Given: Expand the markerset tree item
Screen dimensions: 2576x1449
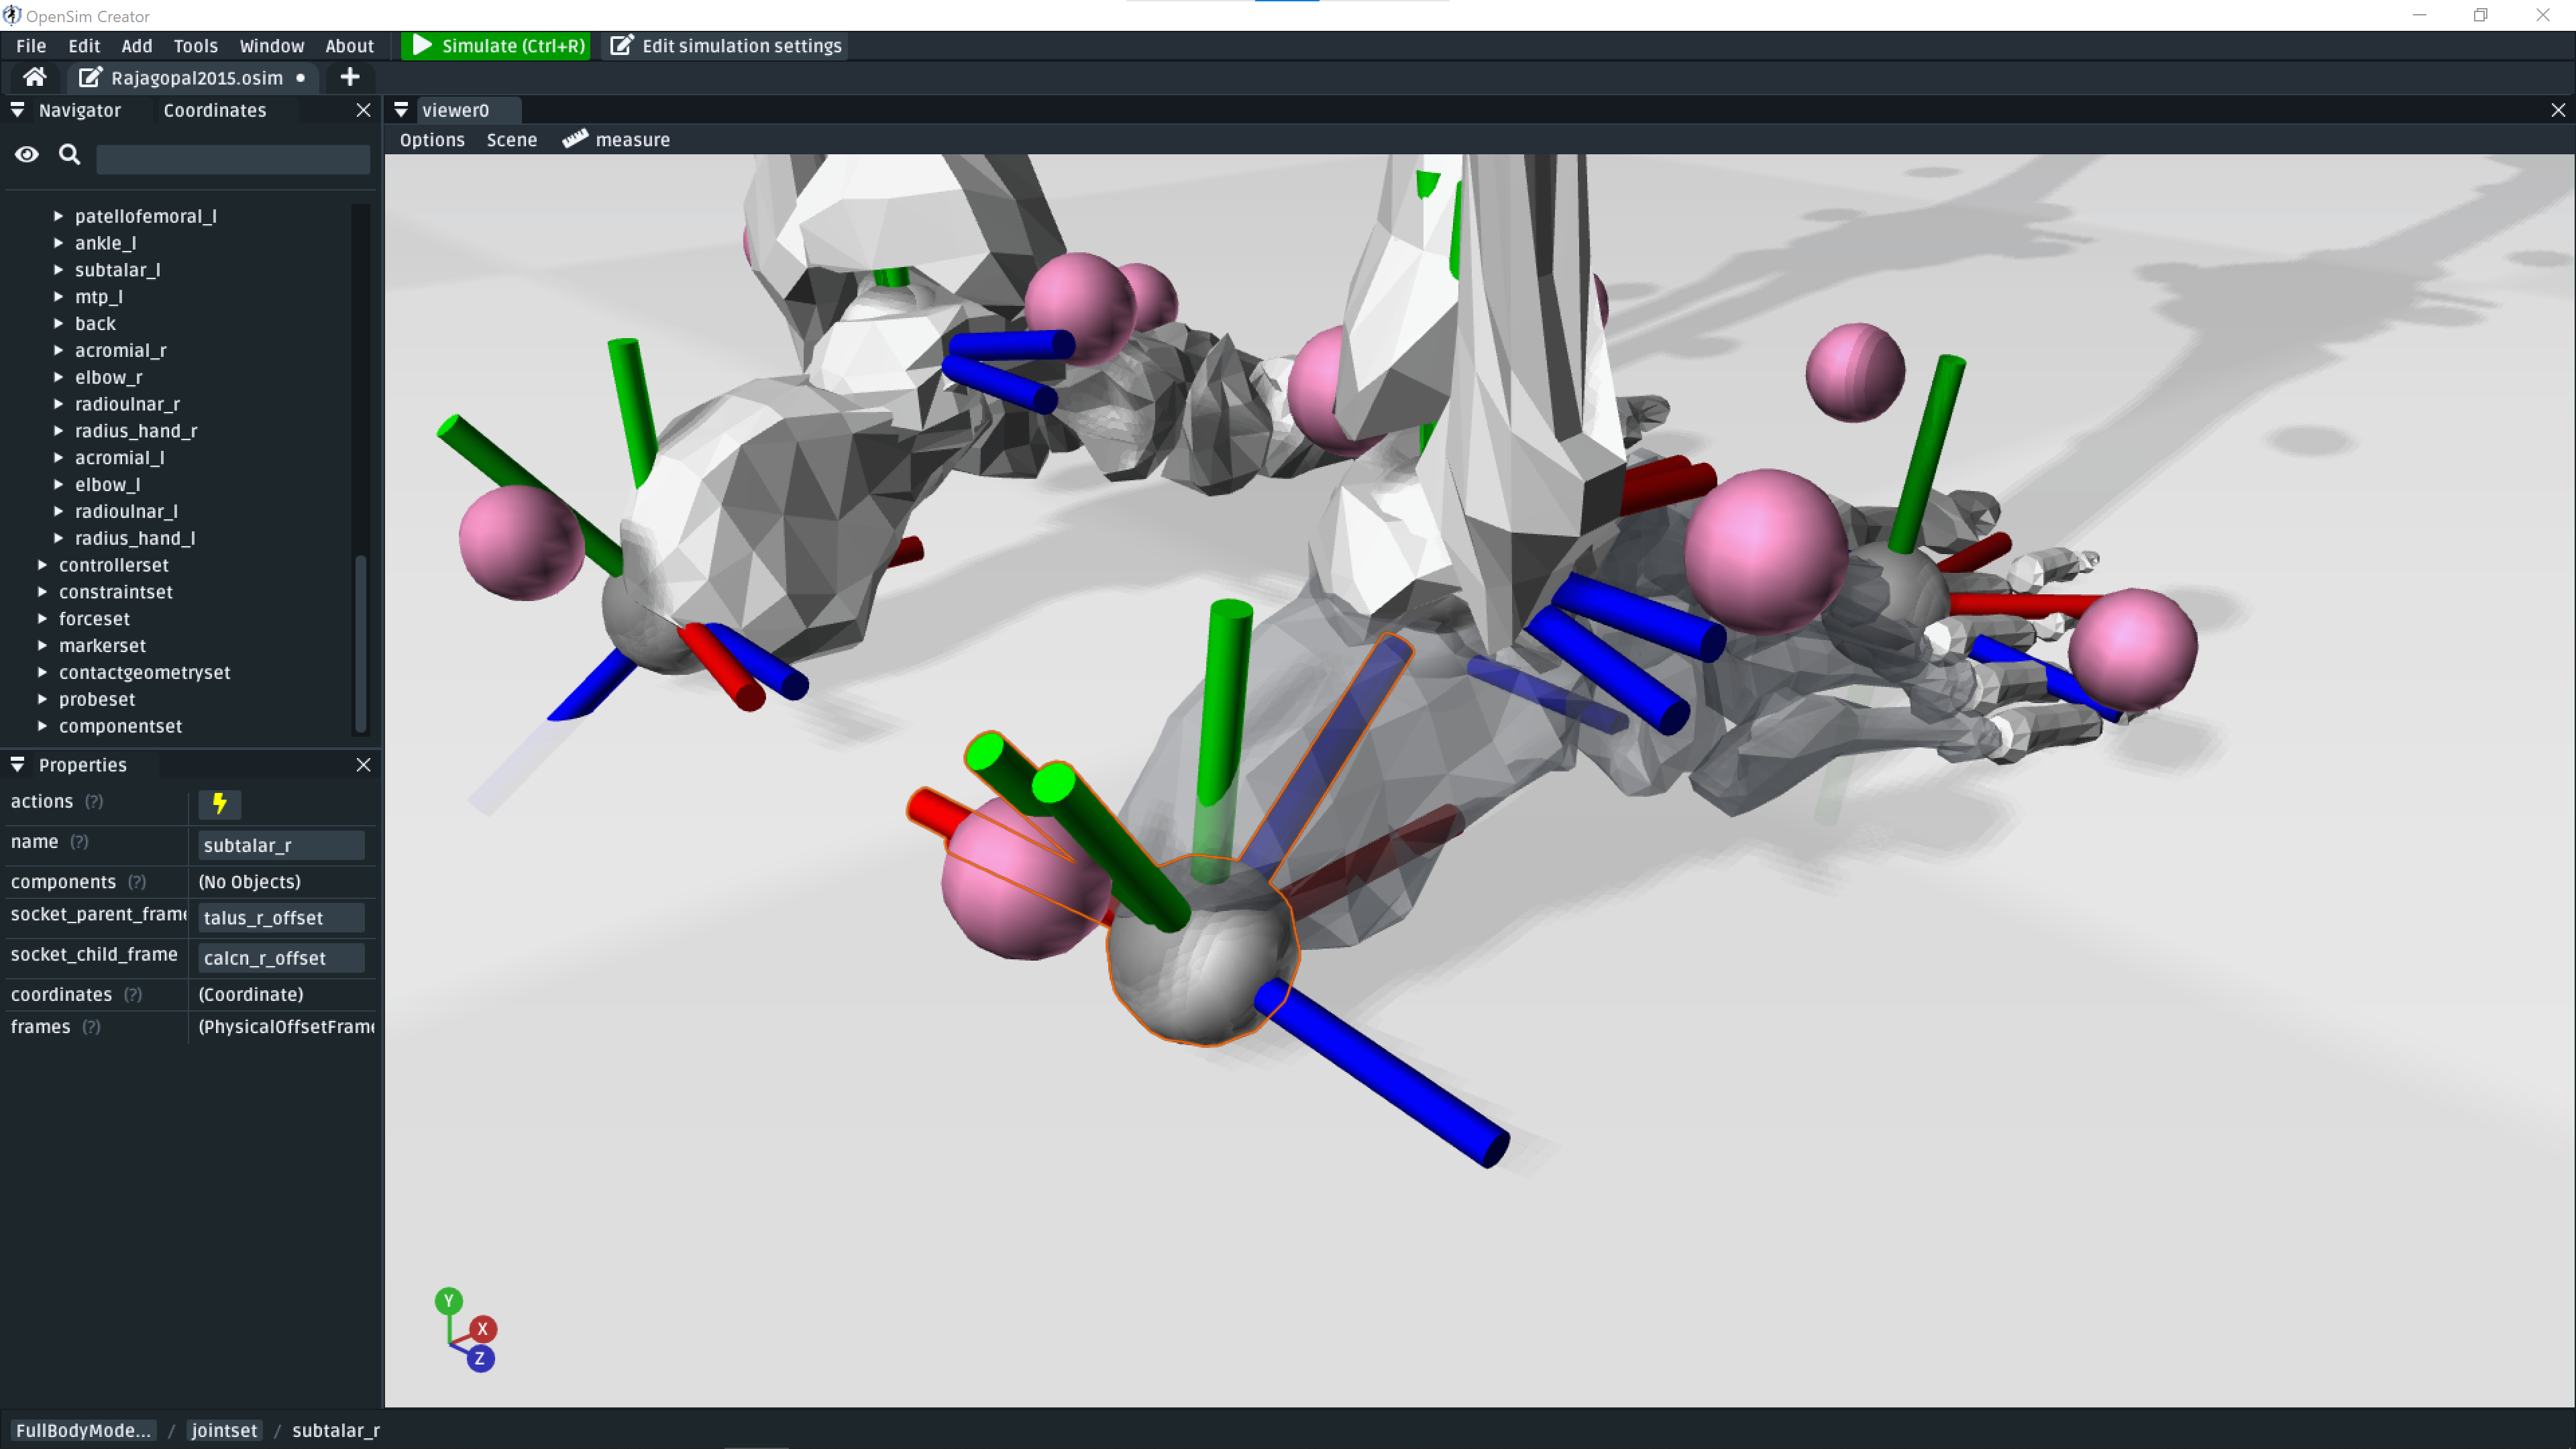Looking at the screenshot, I should (42, 646).
